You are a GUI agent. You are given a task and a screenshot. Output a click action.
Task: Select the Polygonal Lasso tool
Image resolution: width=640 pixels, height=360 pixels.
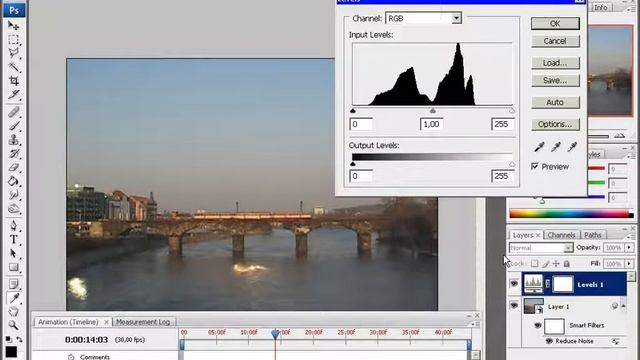[x=13, y=53]
